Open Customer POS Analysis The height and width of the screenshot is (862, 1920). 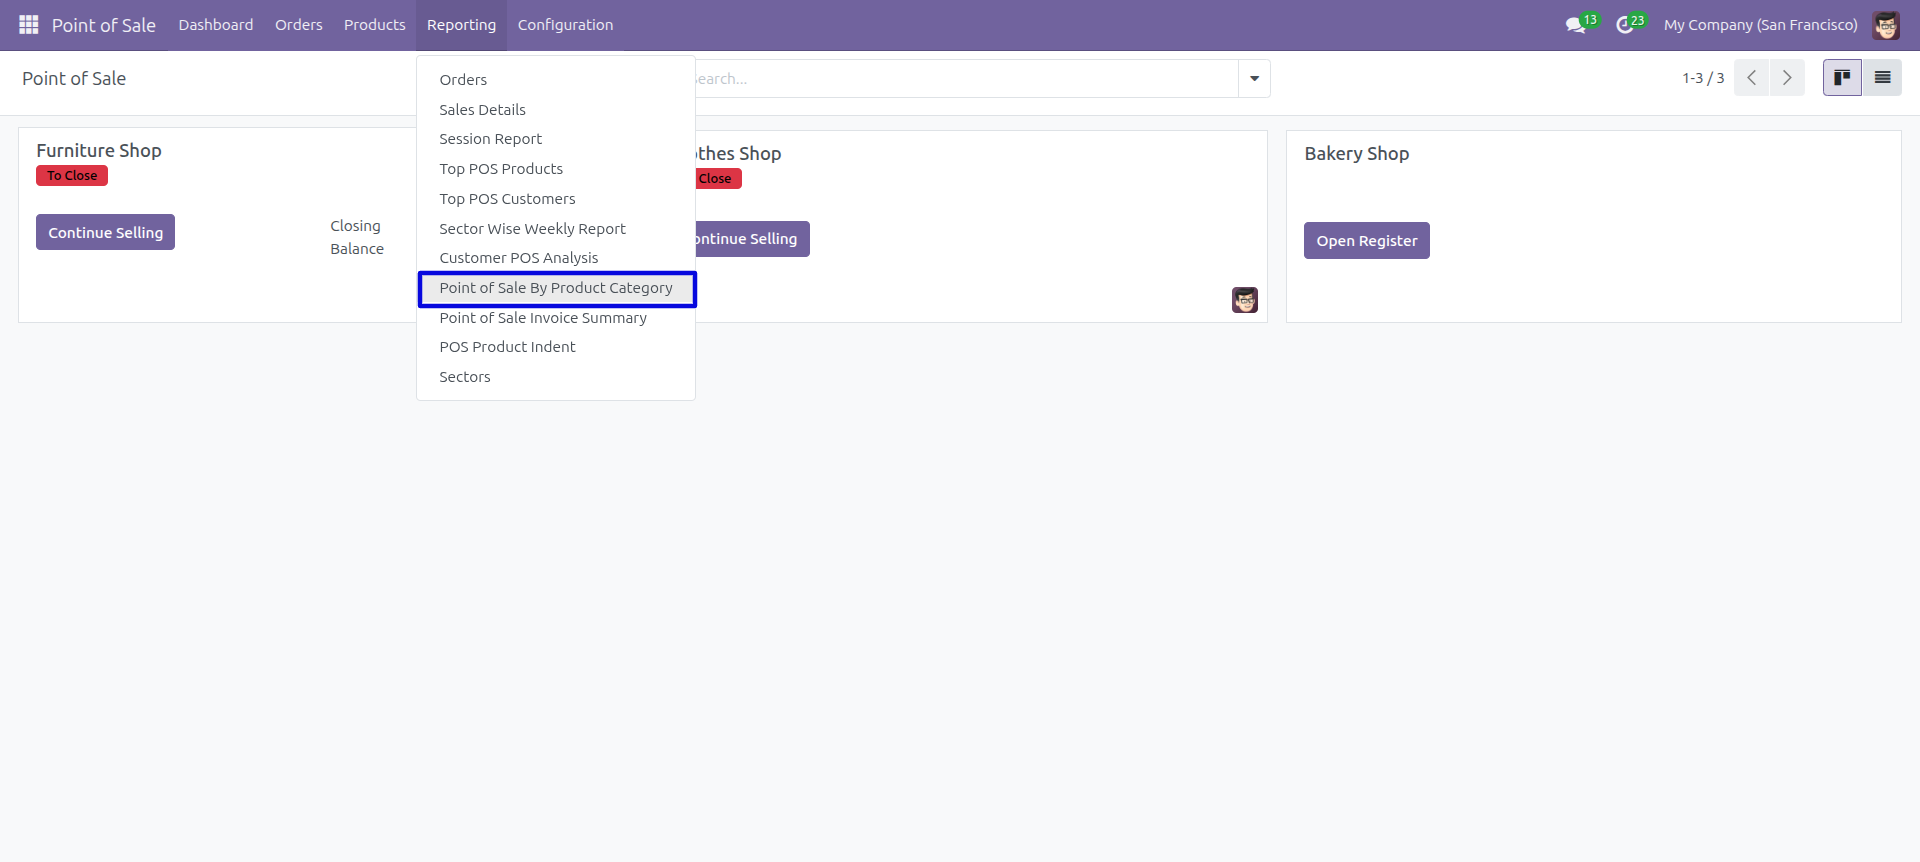556,258
